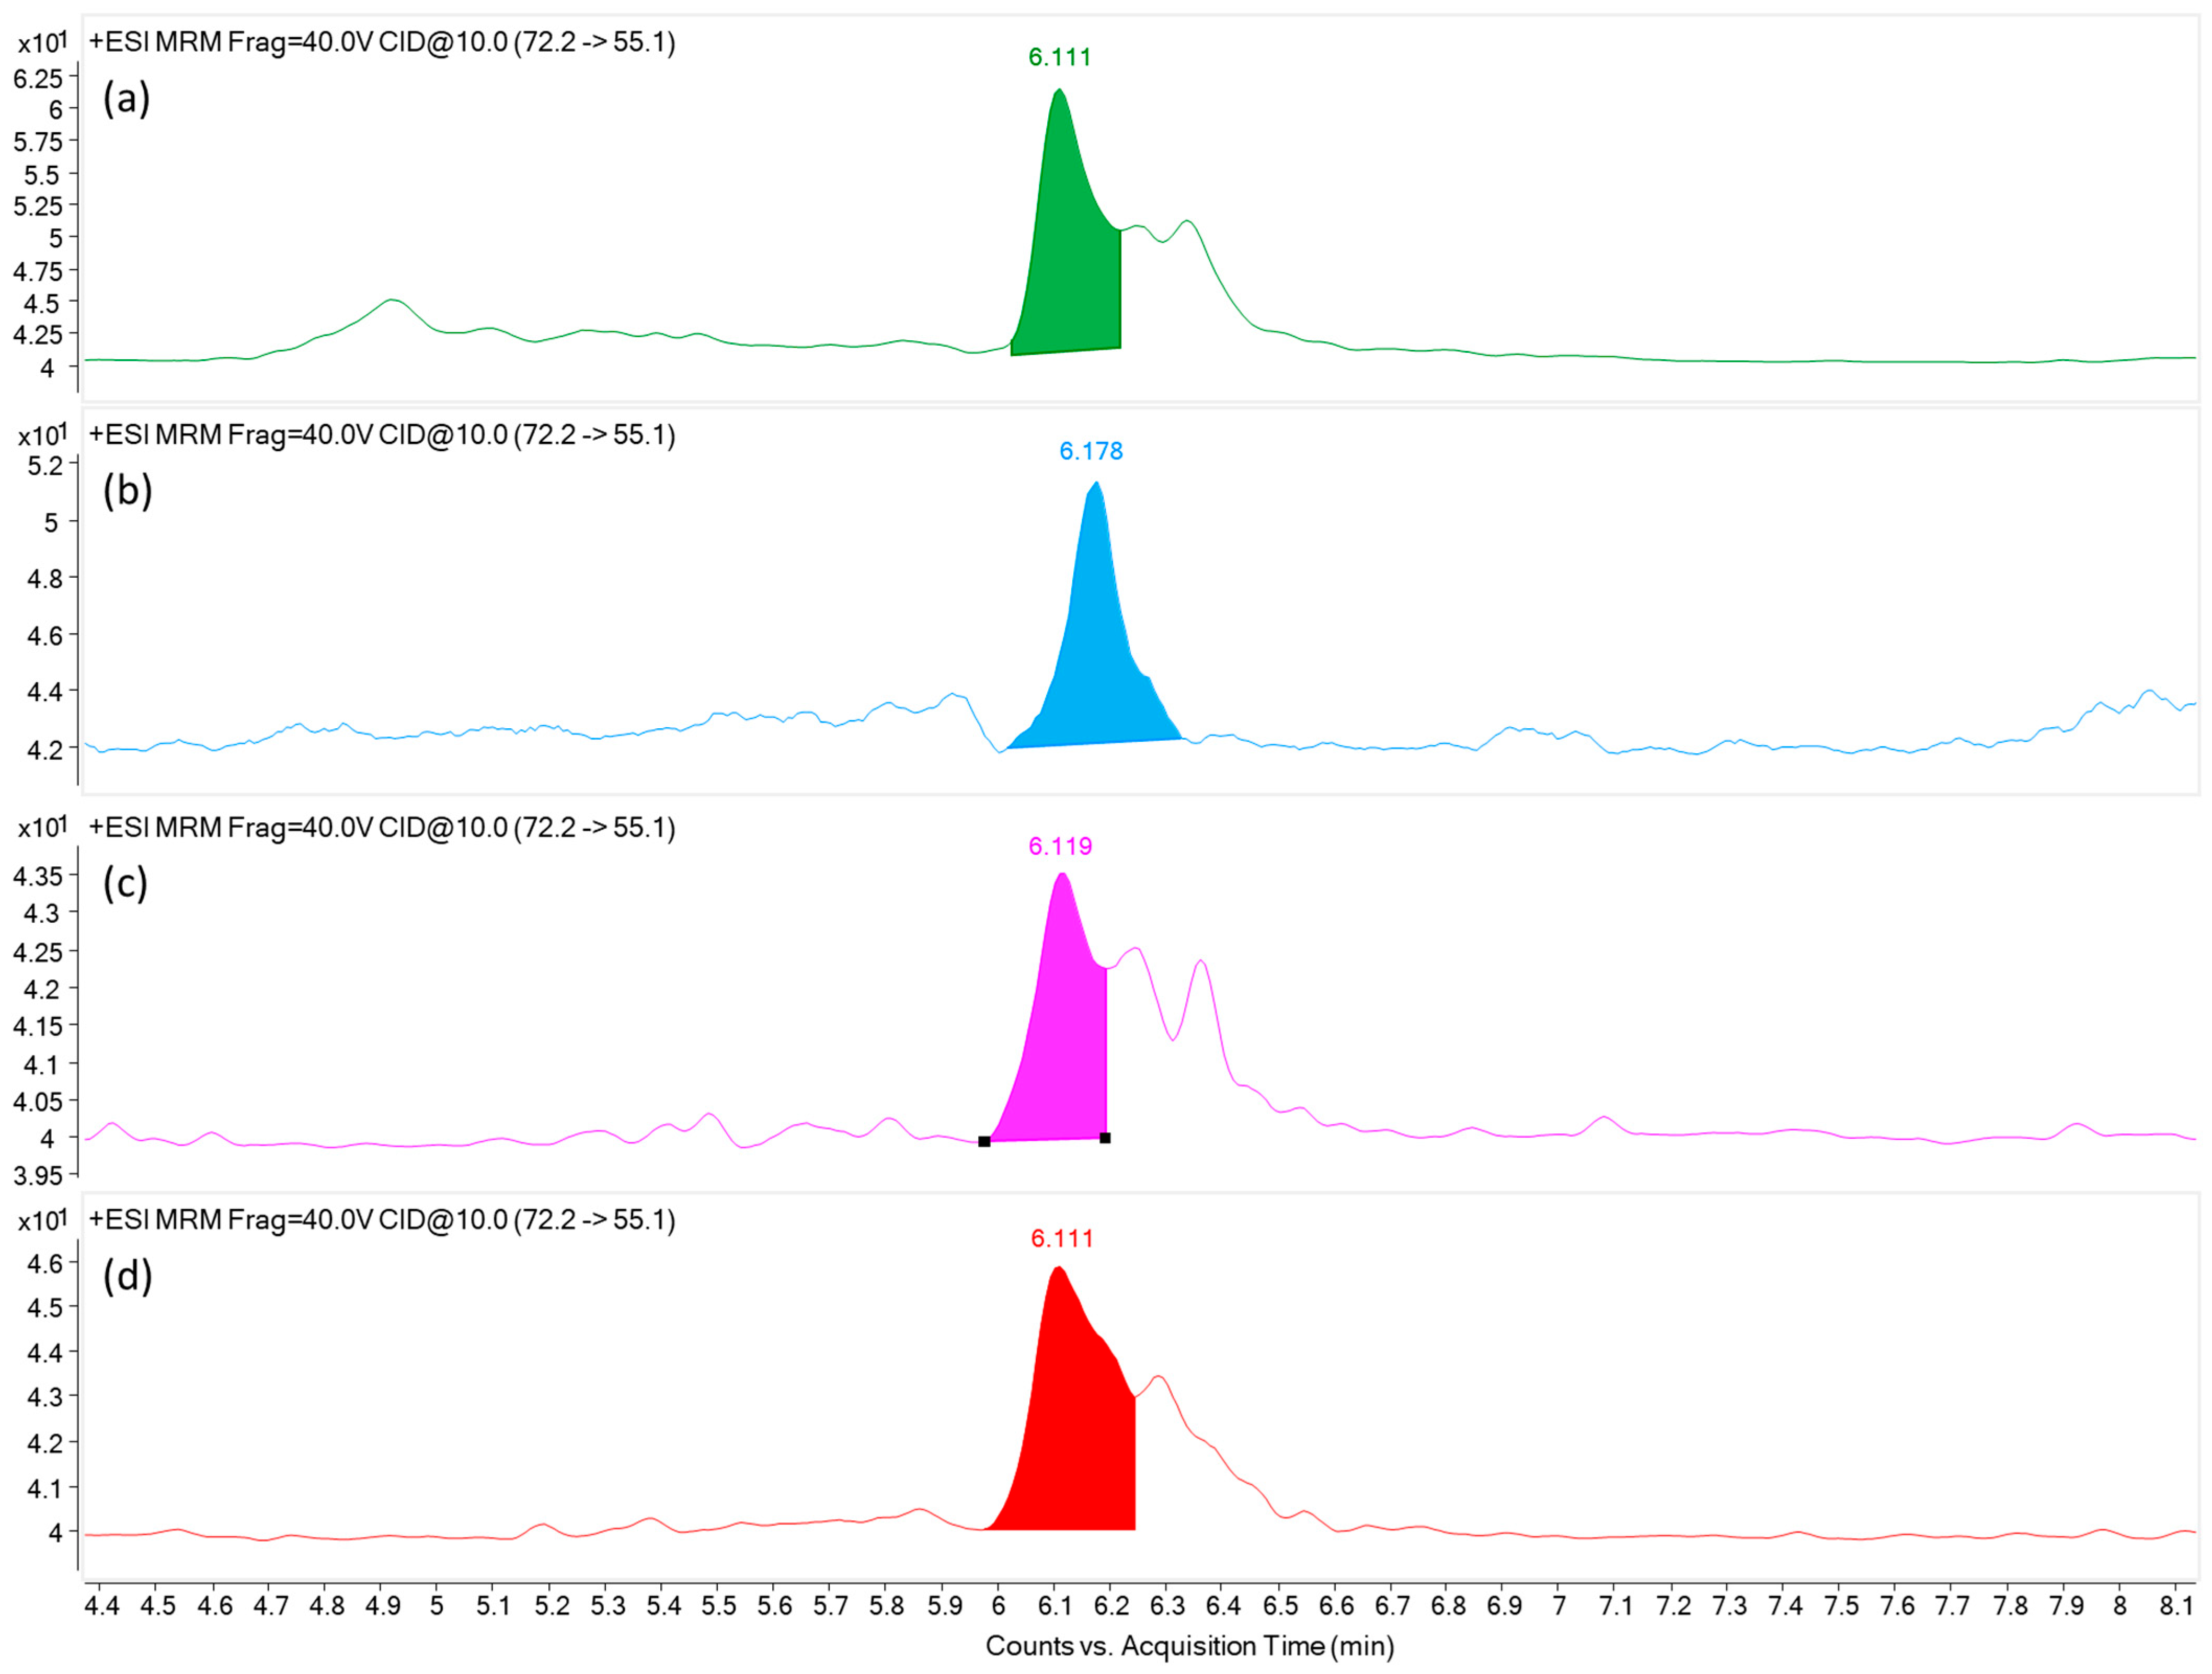Click the green peak label 6.111
Screen dimensions: 2212x1674
coord(1059,57)
